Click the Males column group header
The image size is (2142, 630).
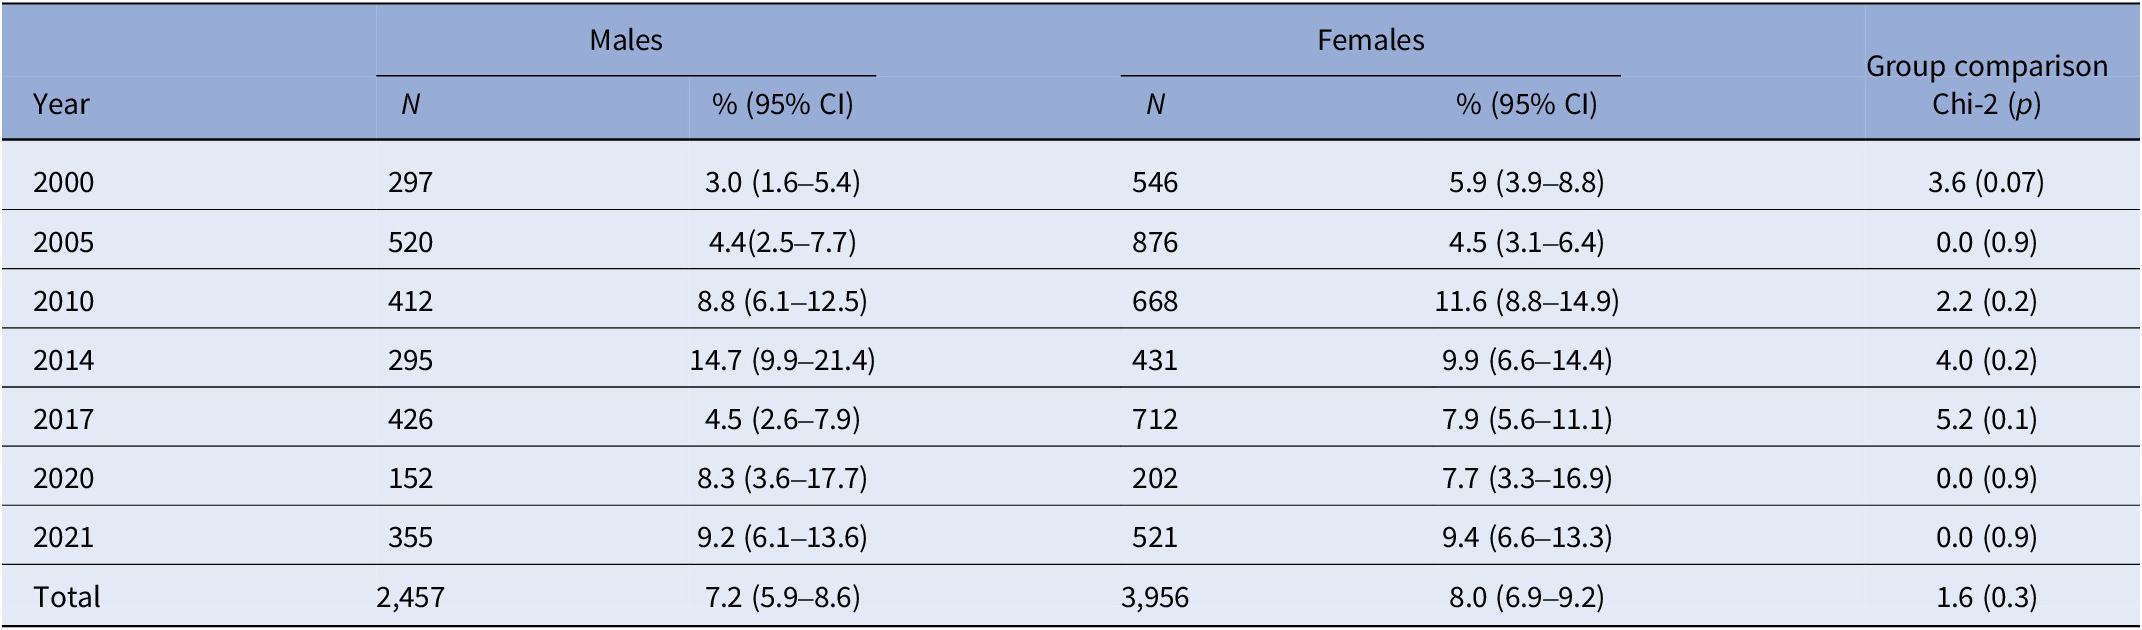coord(625,40)
